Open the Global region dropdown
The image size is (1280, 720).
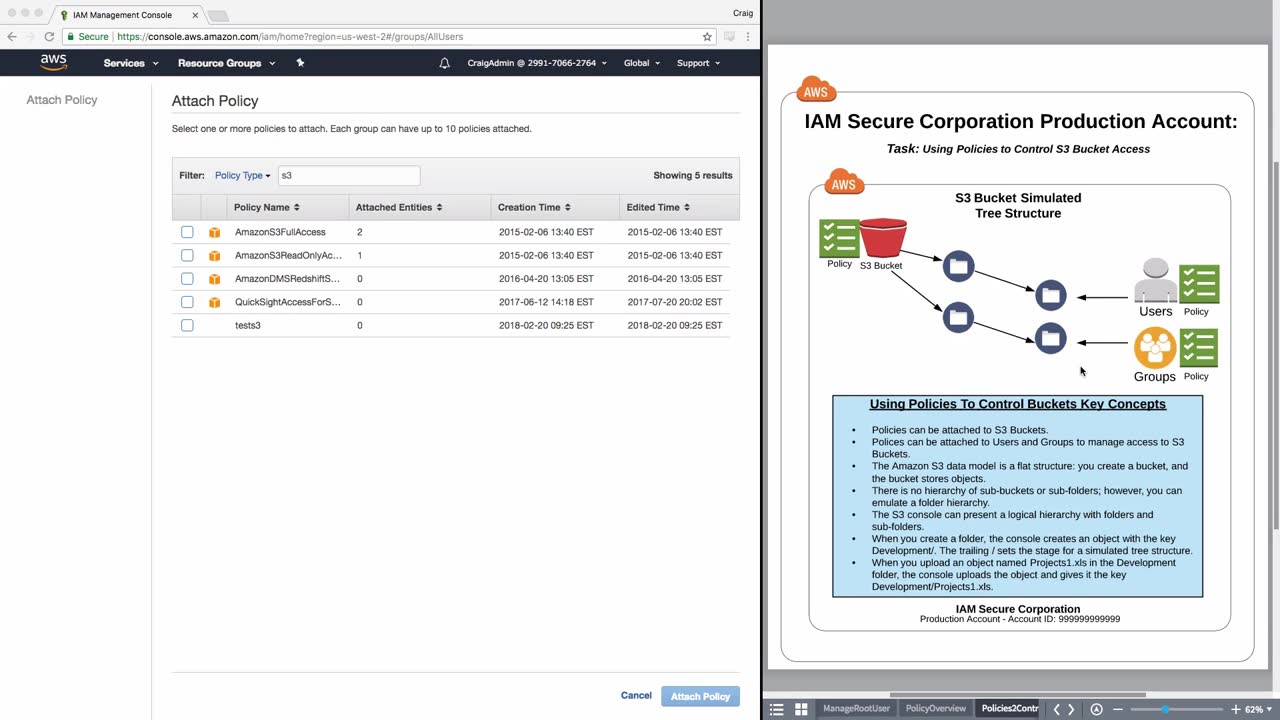point(642,63)
